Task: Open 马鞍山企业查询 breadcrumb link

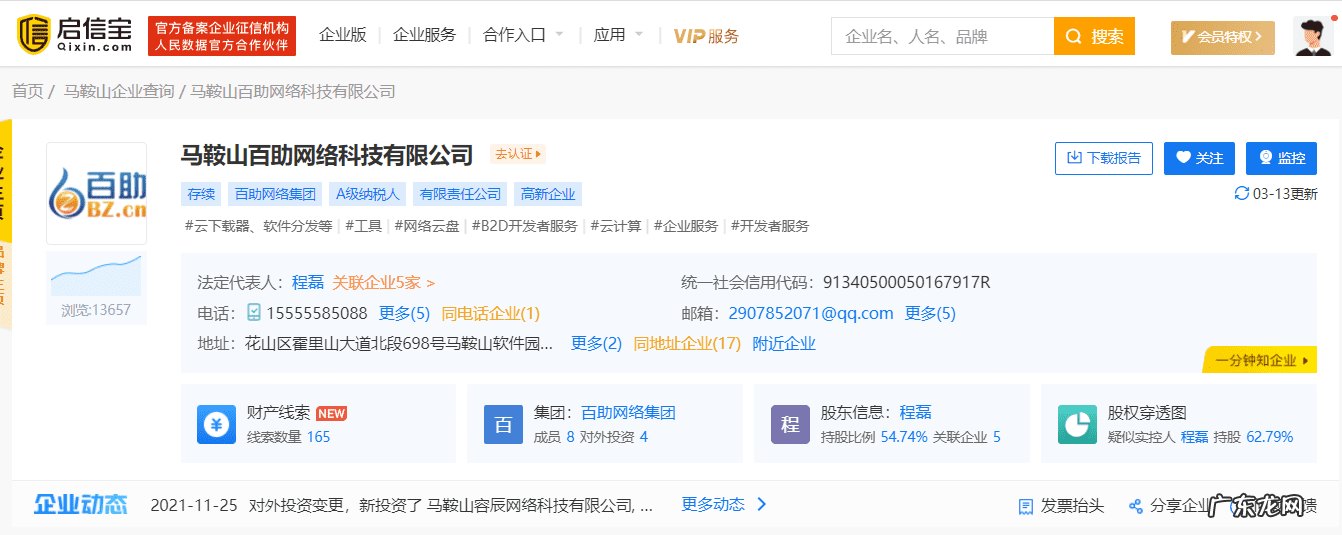Action: point(119,91)
